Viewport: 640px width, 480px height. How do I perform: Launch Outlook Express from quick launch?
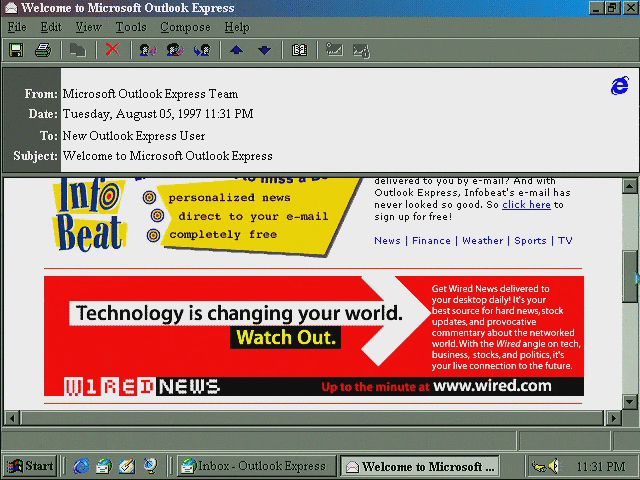[104, 466]
